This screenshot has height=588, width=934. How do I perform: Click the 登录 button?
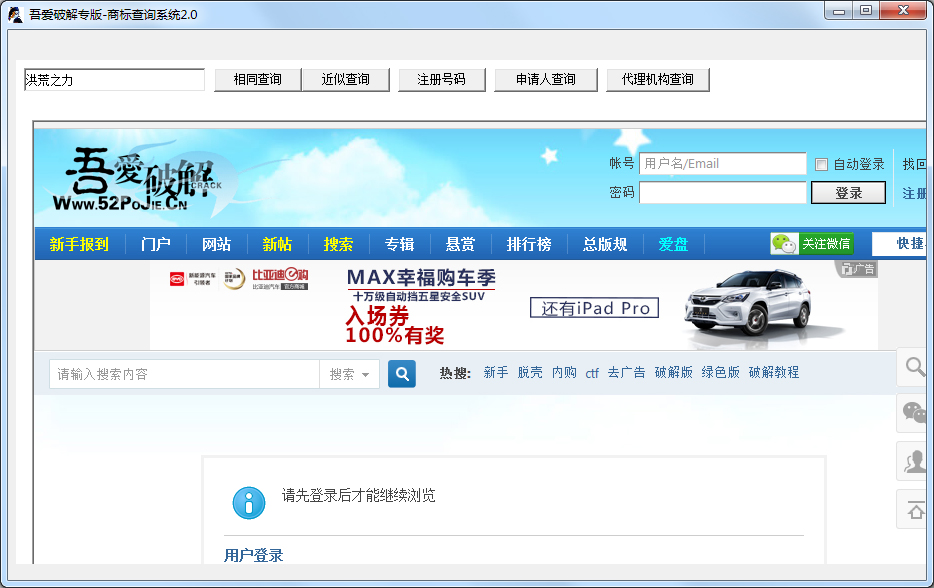tap(848, 193)
